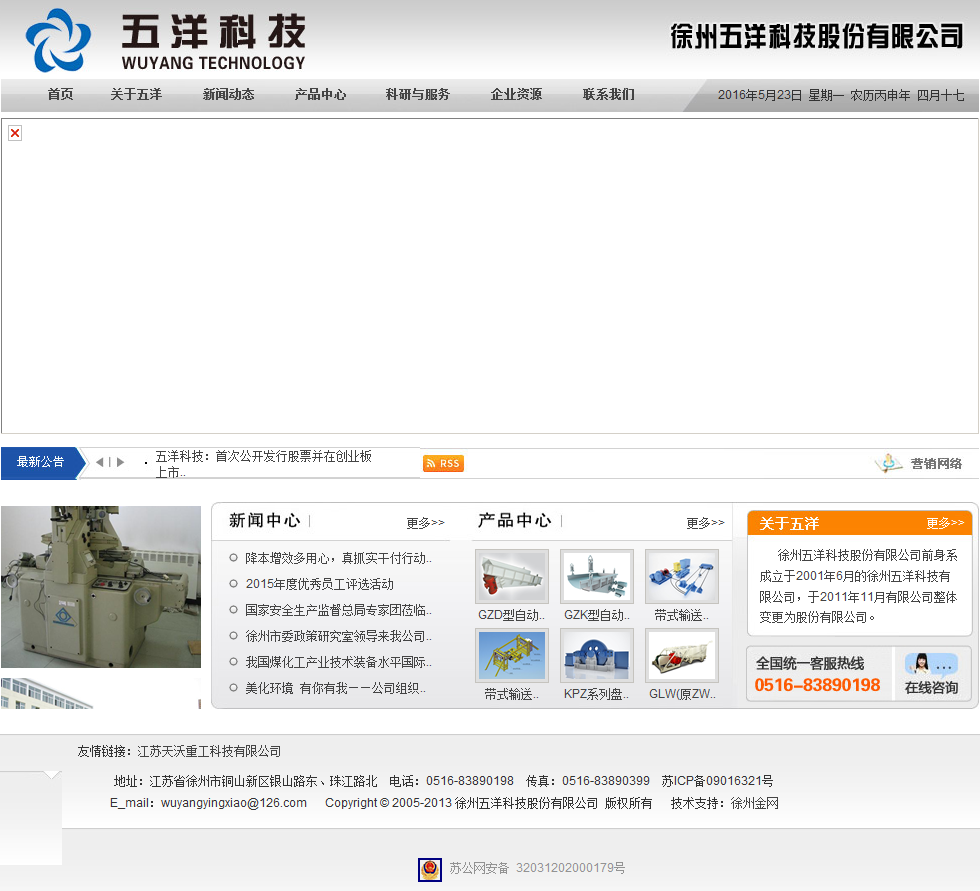This screenshot has width=980, height=891.
Task: Click the 全国统一客服热线 label
Action: 810,664
